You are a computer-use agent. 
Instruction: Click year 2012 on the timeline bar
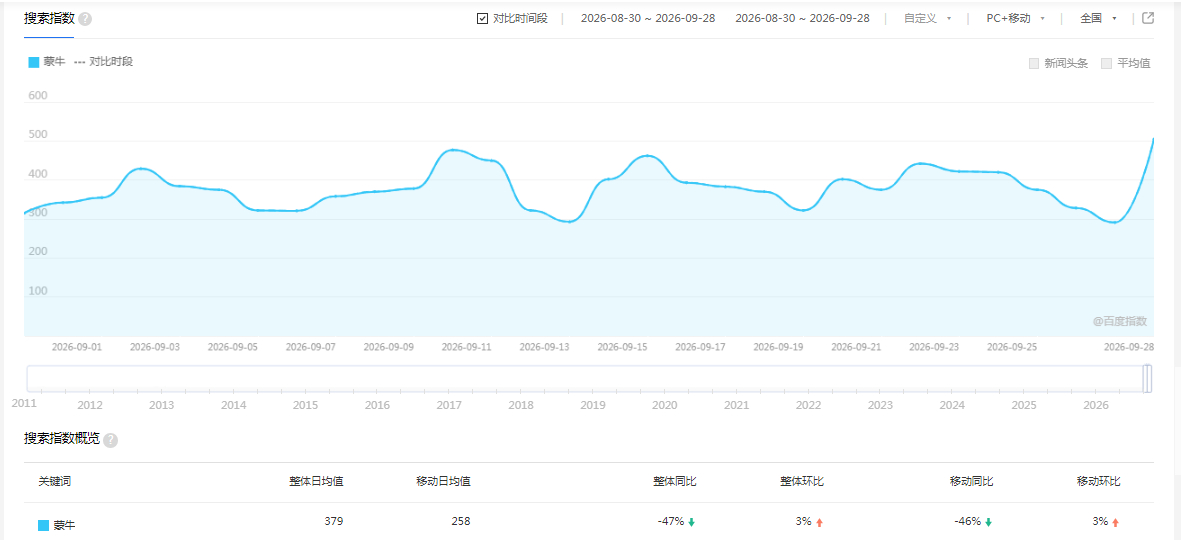90,405
